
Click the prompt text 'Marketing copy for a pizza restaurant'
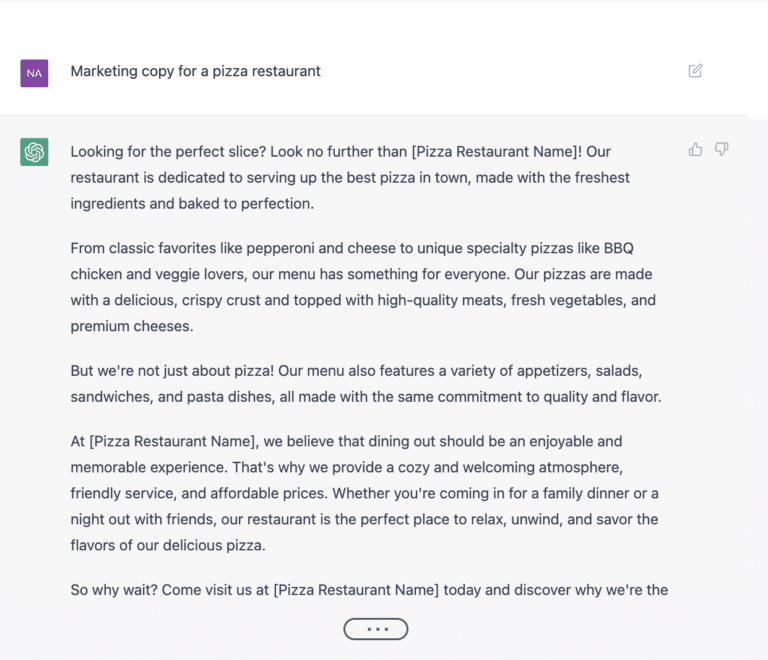(x=195, y=71)
